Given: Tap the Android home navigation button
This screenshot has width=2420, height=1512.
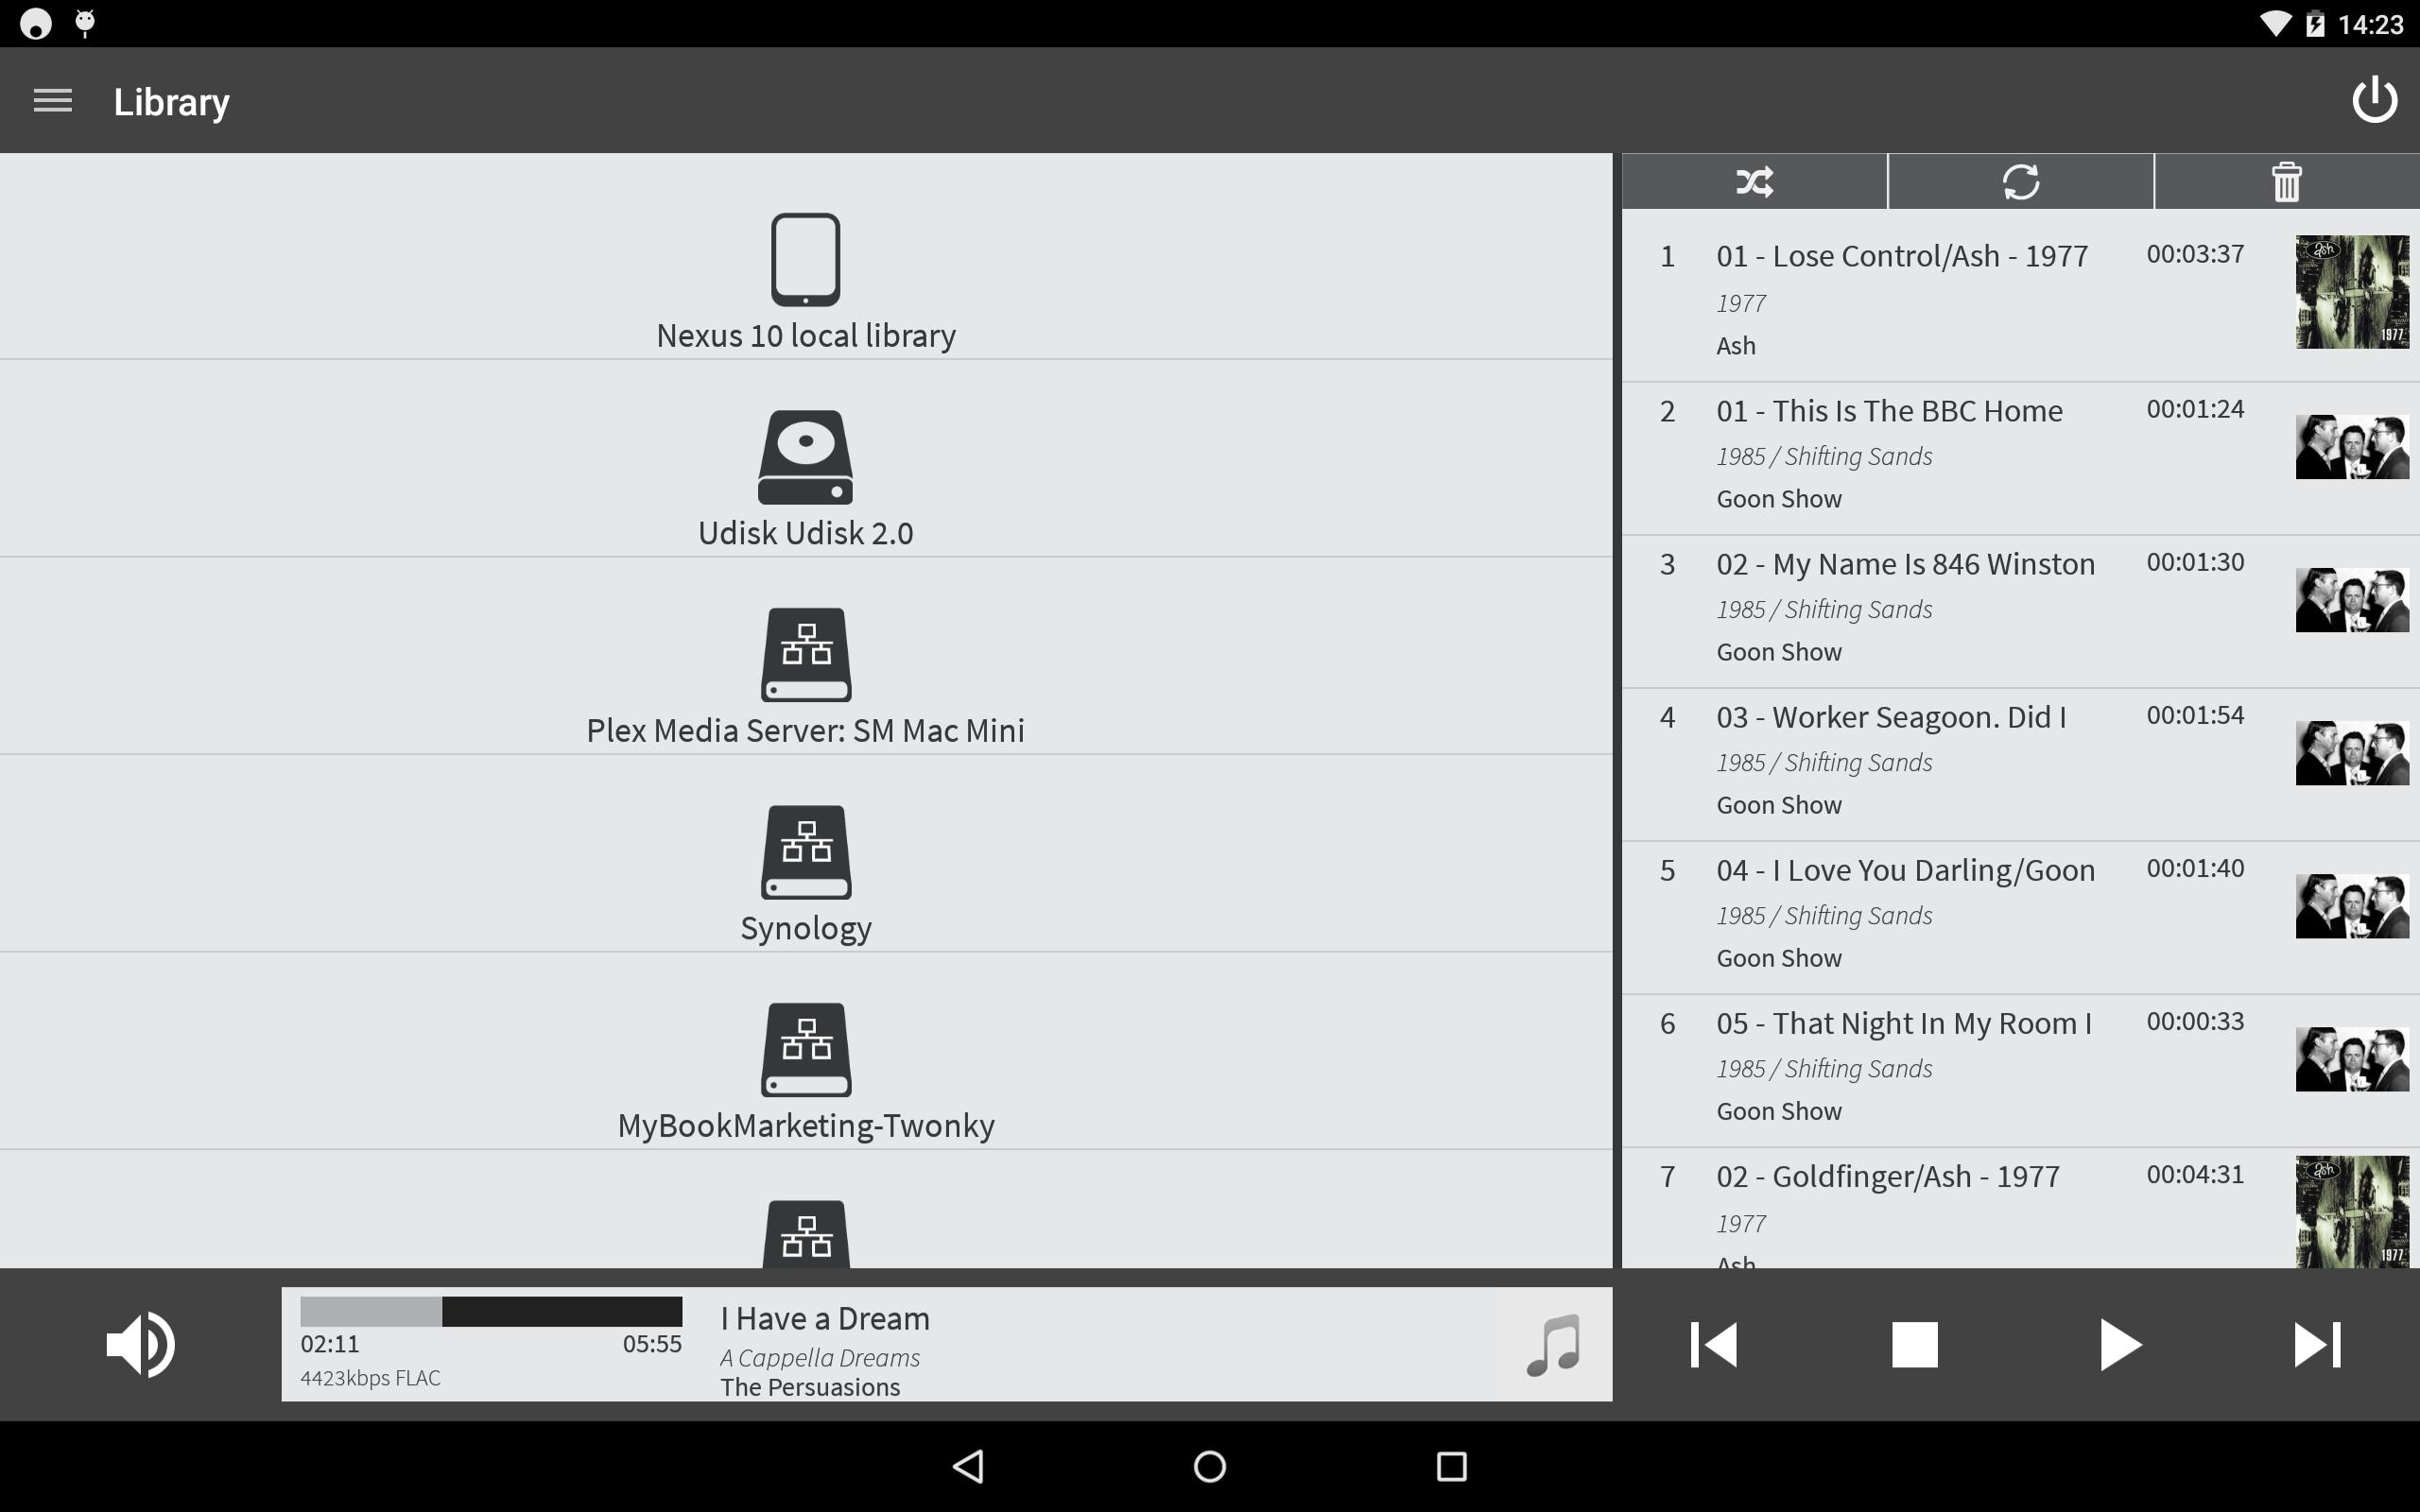Looking at the screenshot, I should click(x=1210, y=1466).
